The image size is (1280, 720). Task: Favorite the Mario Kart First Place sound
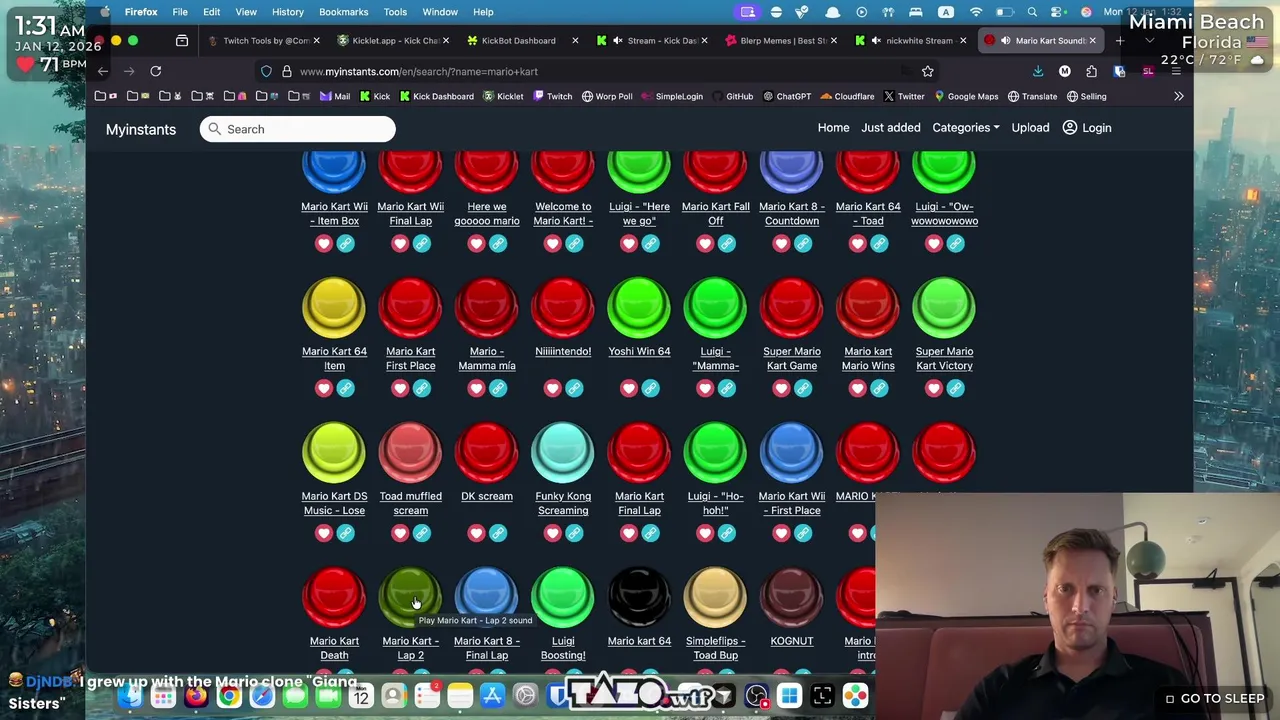(400, 388)
